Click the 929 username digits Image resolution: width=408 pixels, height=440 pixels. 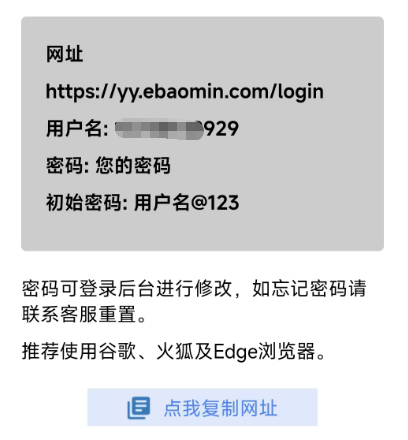(x=221, y=129)
